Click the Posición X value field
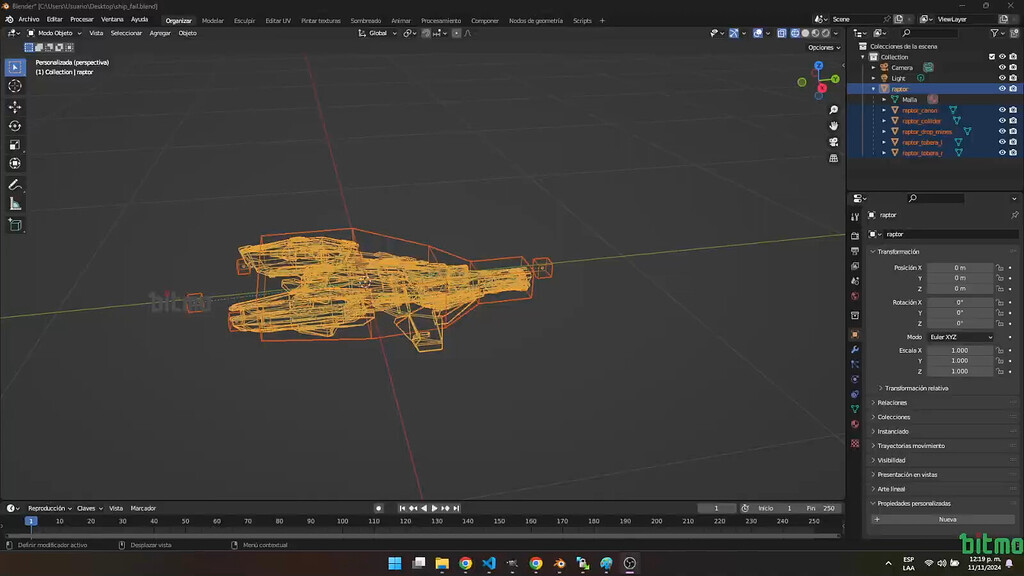 click(958, 267)
